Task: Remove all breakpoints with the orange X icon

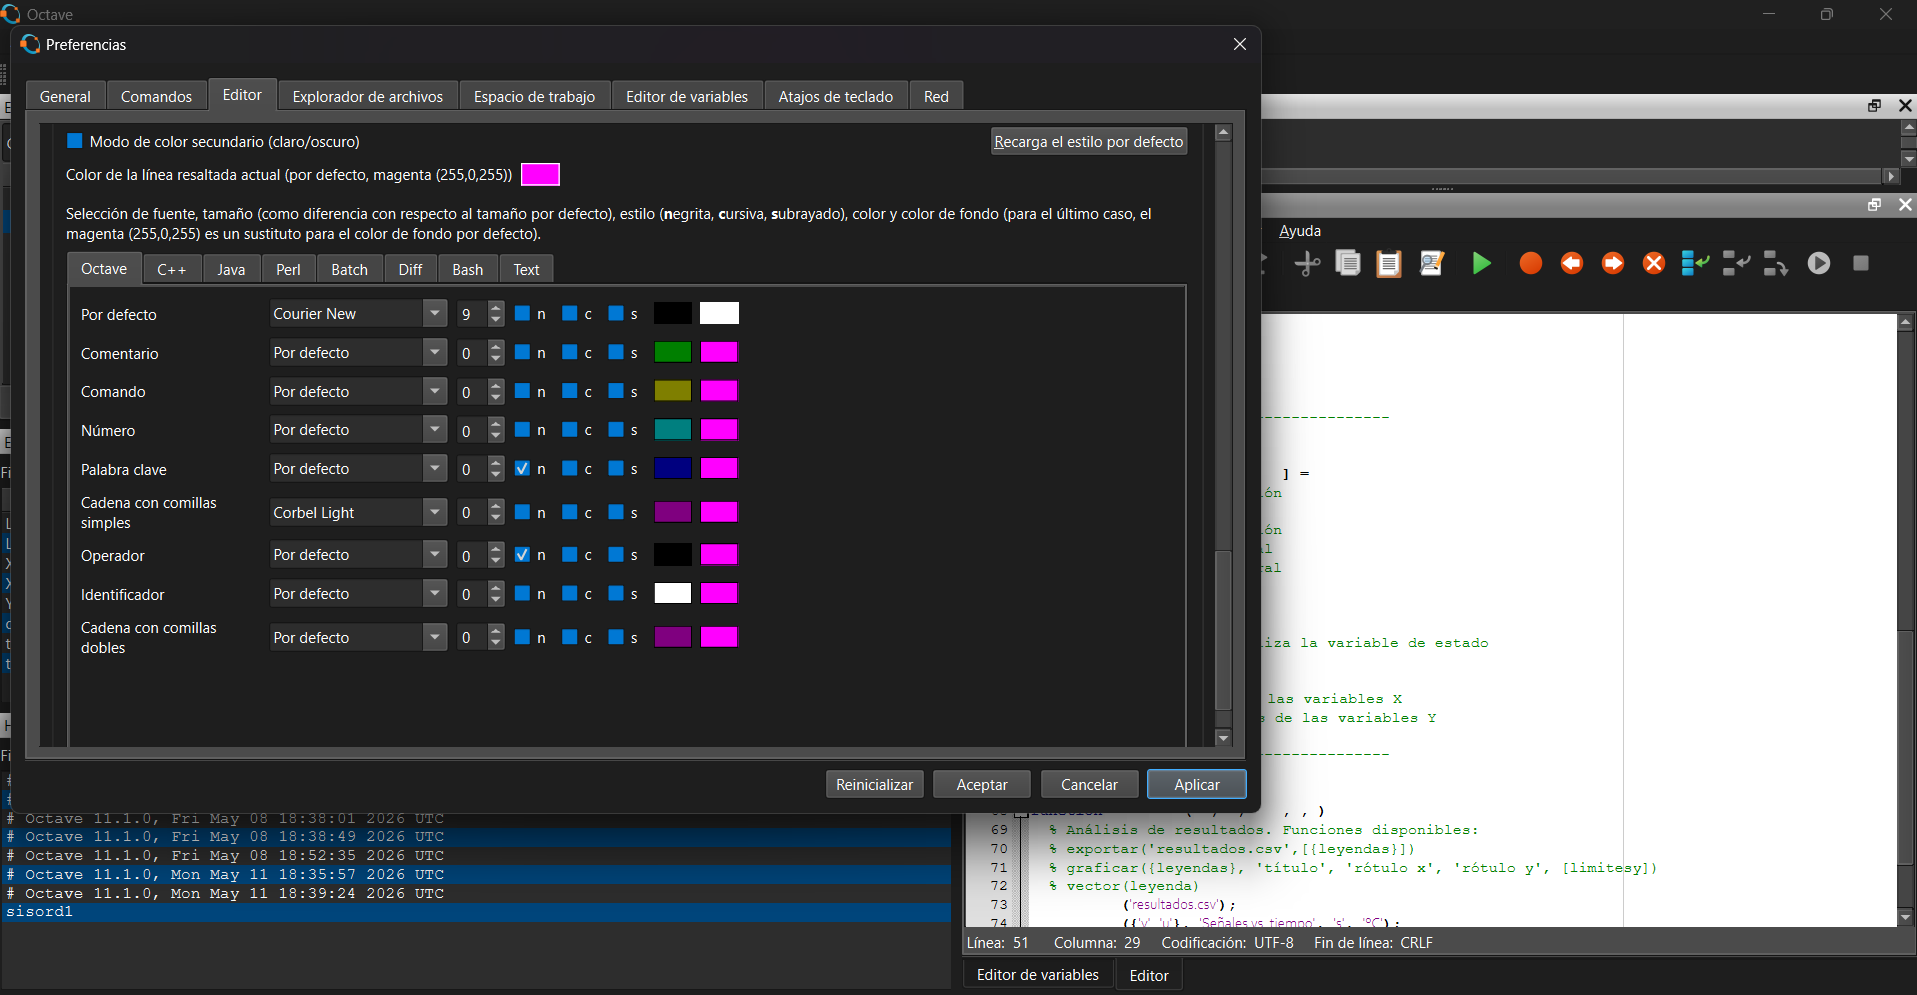Action: (1654, 263)
